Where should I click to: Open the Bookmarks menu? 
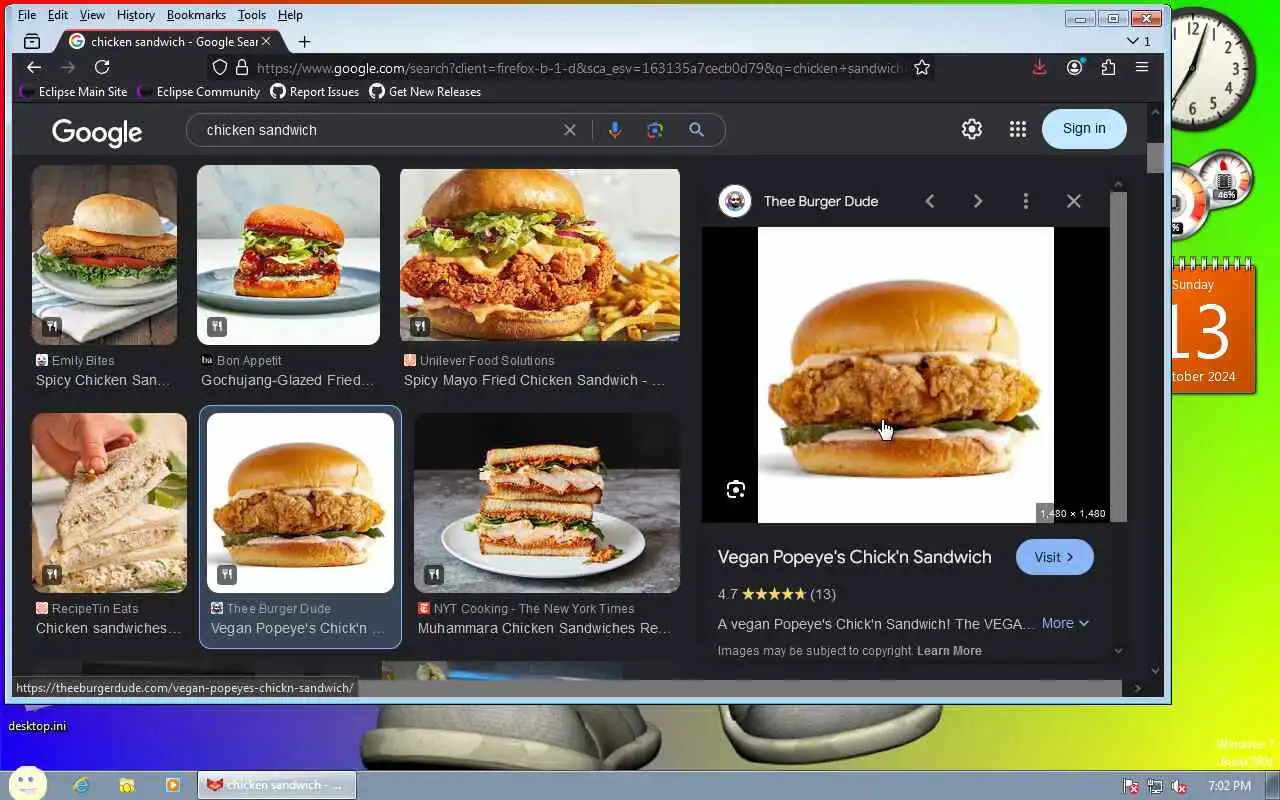pyautogui.click(x=196, y=15)
